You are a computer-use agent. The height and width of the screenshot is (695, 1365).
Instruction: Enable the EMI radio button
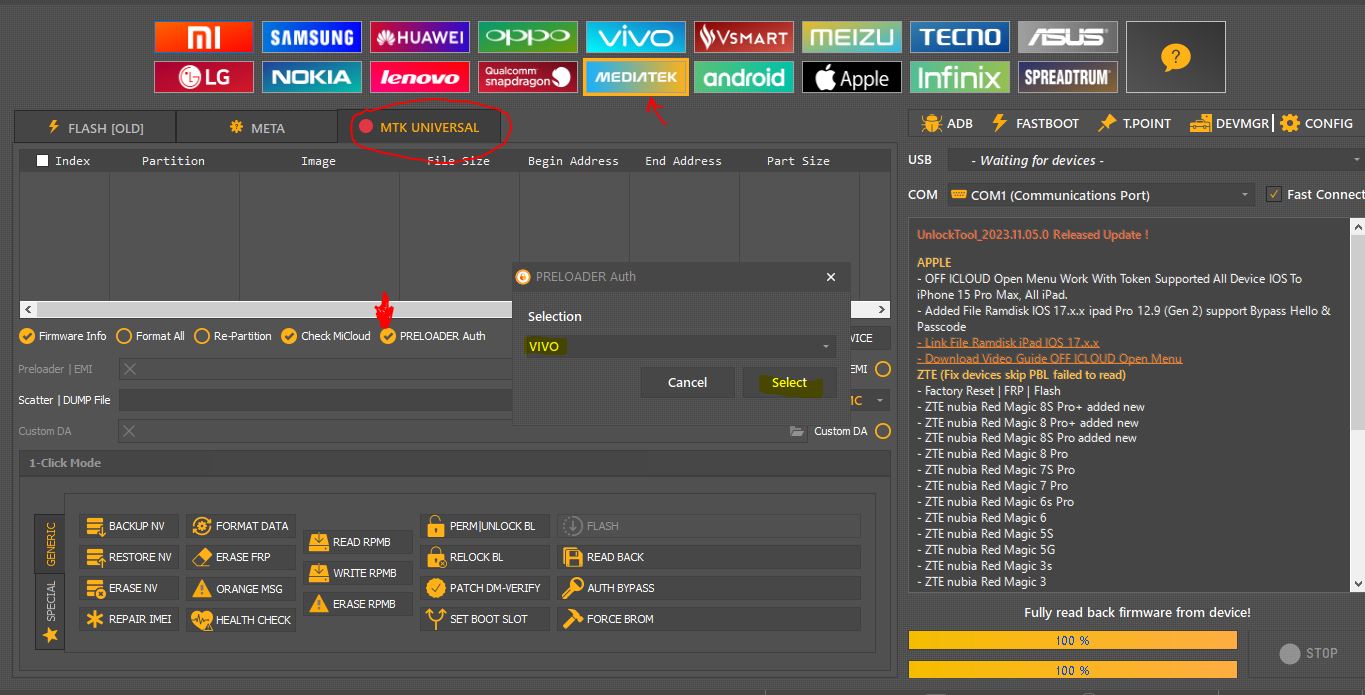(x=882, y=369)
